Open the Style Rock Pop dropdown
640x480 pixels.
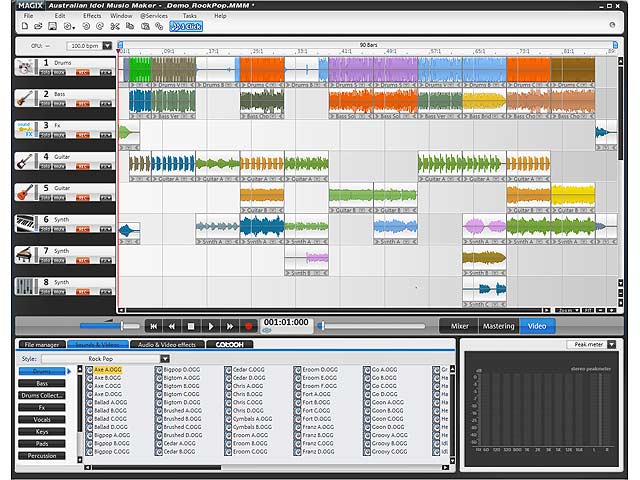[x=164, y=359]
